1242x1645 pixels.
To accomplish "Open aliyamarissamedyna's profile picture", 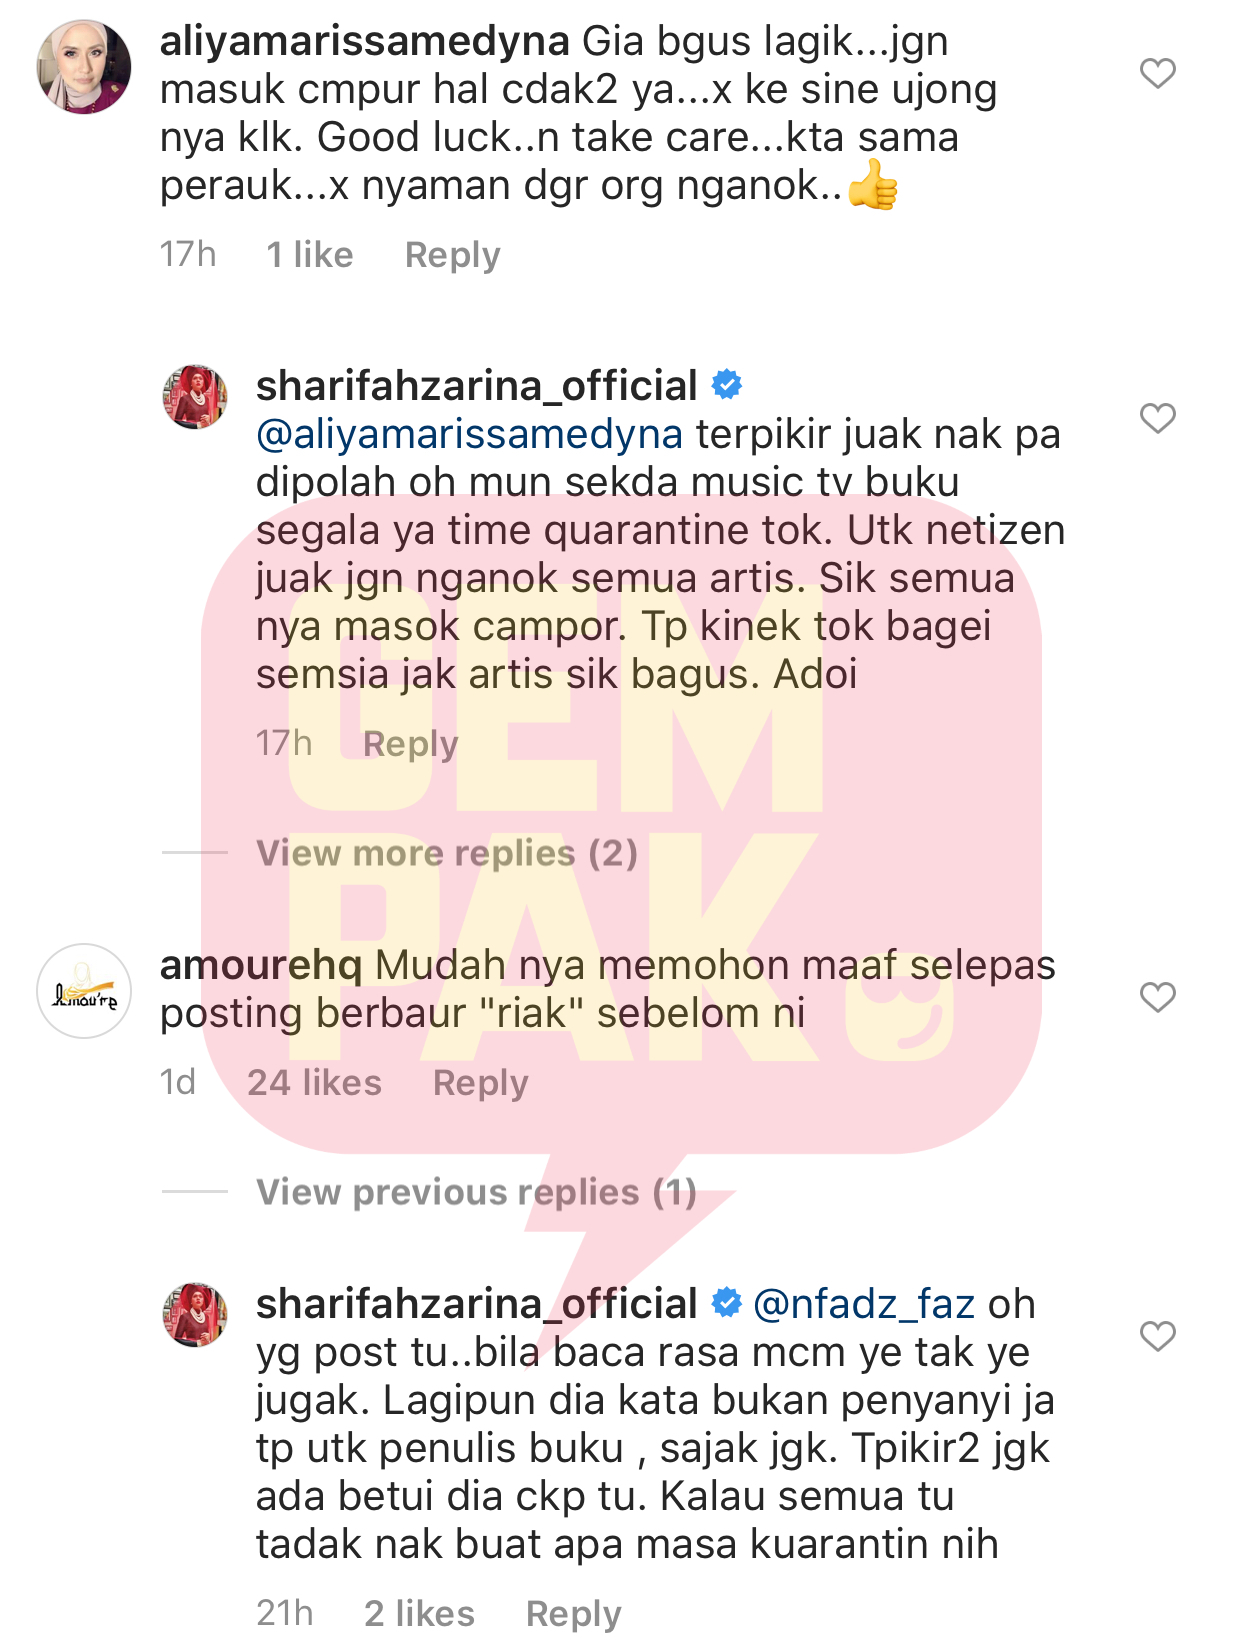I will pos(84,67).
